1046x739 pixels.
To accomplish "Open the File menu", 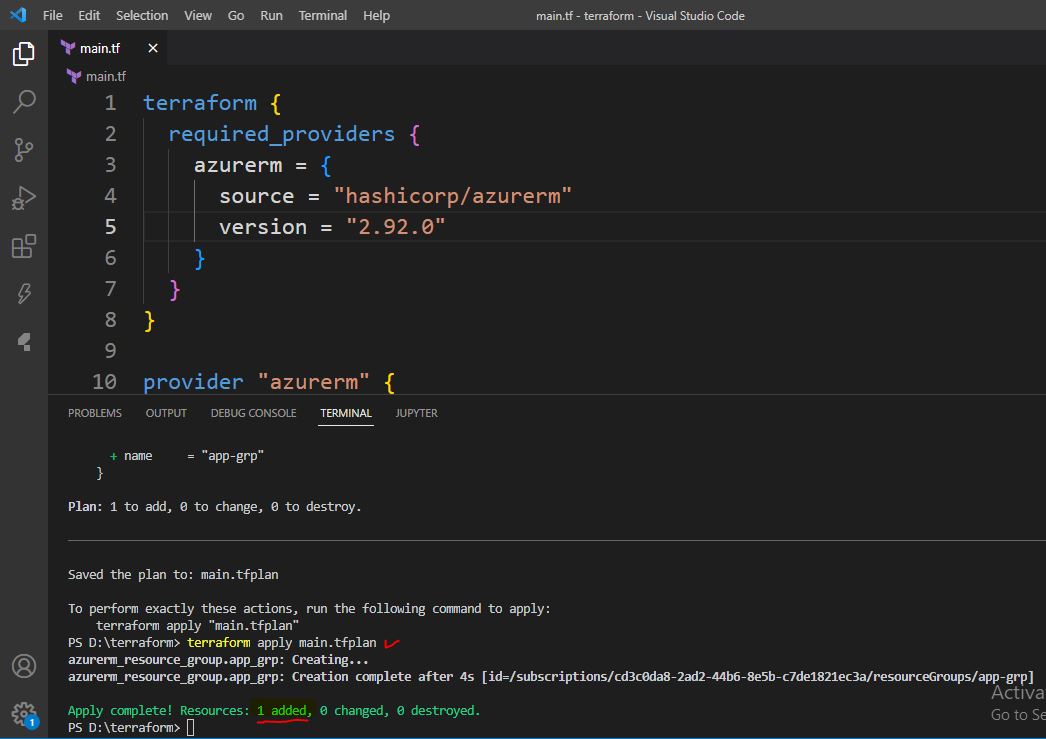I will [x=53, y=15].
